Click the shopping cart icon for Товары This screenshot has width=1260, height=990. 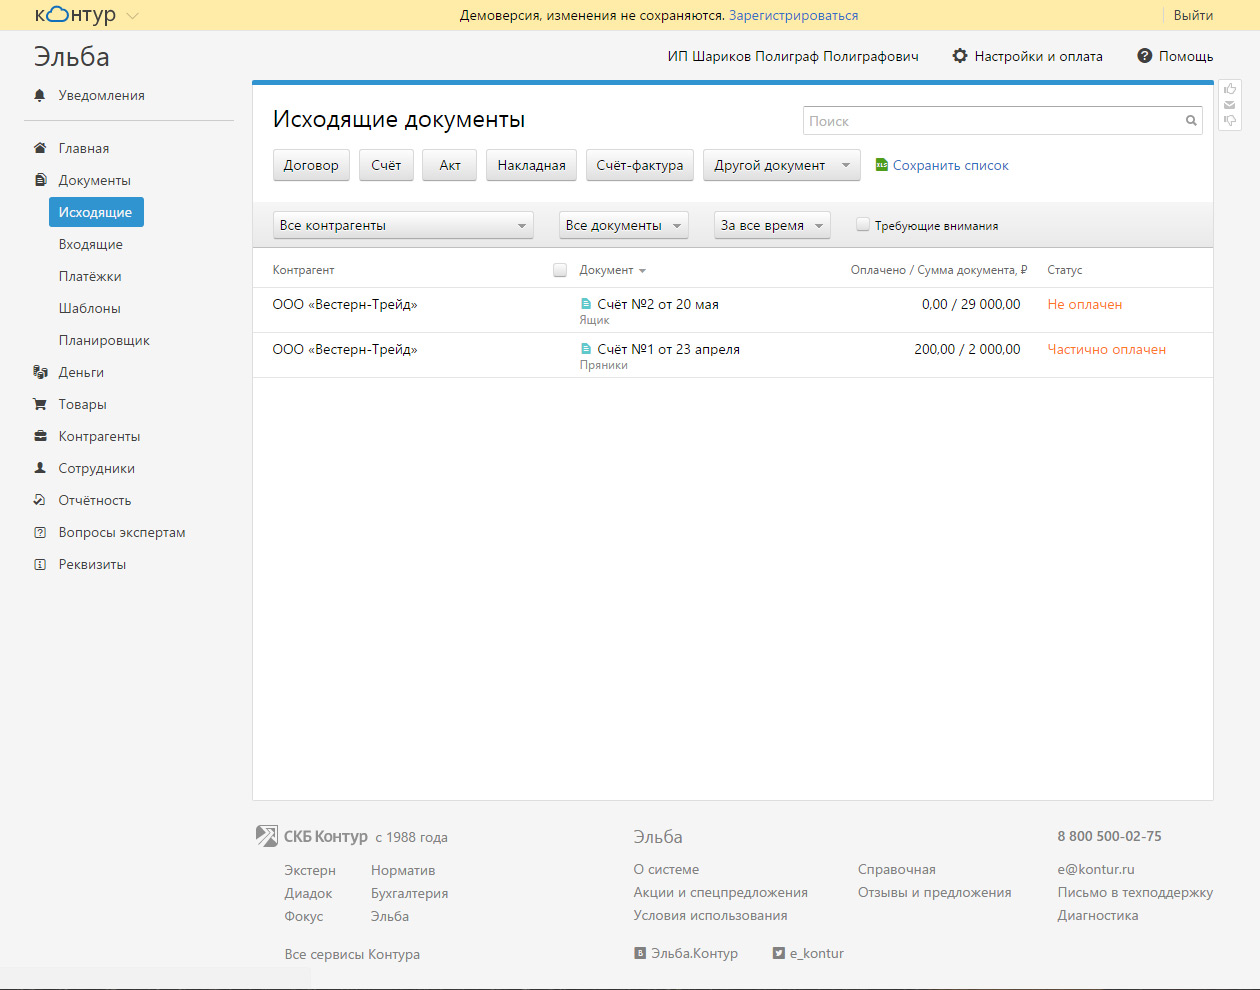tap(40, 404)
